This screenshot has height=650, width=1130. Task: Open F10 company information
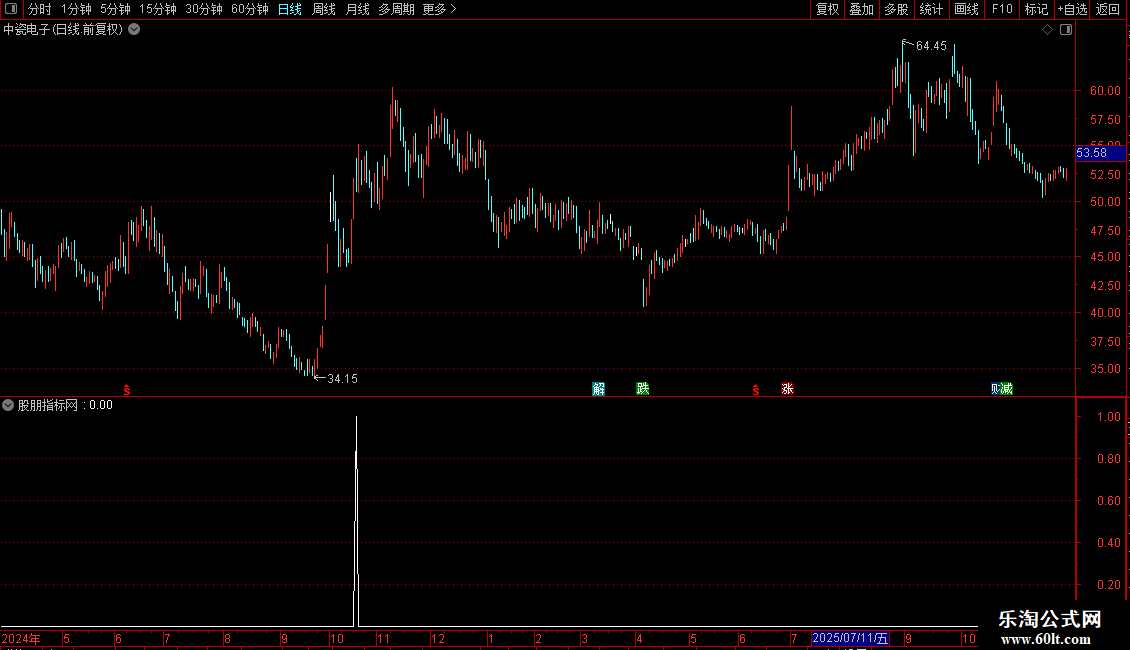tap(1002, 9)
